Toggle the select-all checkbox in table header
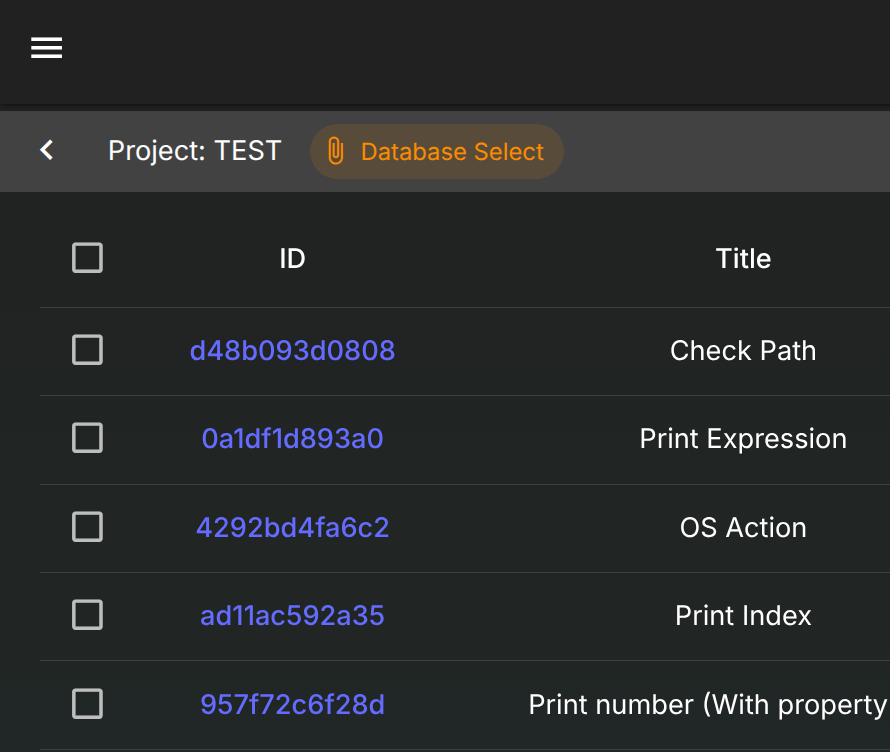The image size is (890, 752). coord(88,258)
